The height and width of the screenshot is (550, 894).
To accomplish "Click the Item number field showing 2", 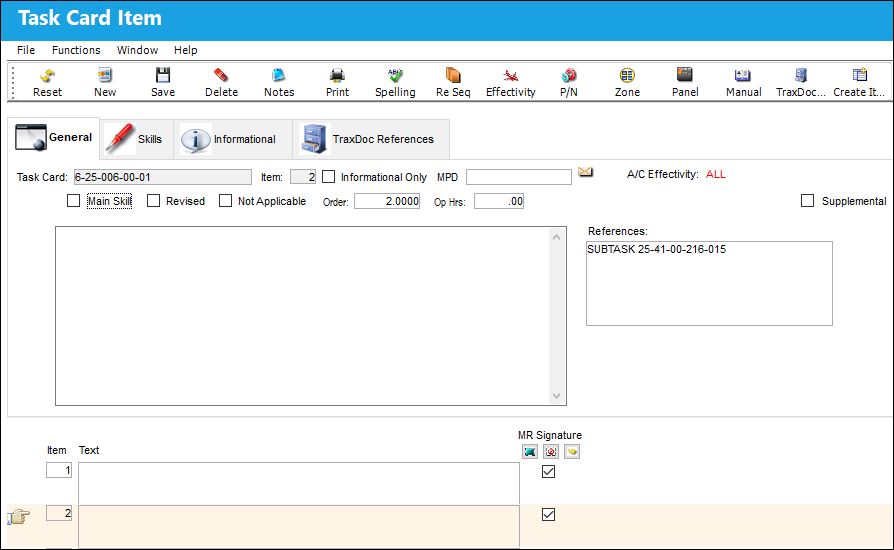I will [x=303, y=177].
